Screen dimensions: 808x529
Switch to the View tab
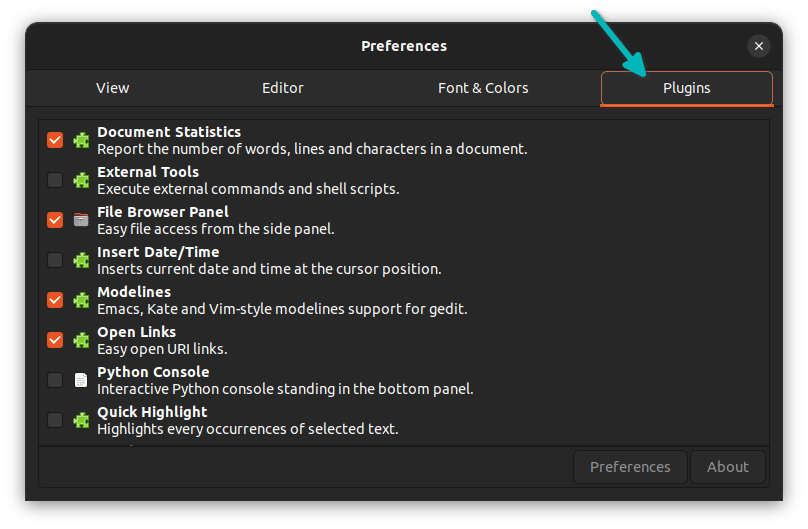click(x=112, y=88)
